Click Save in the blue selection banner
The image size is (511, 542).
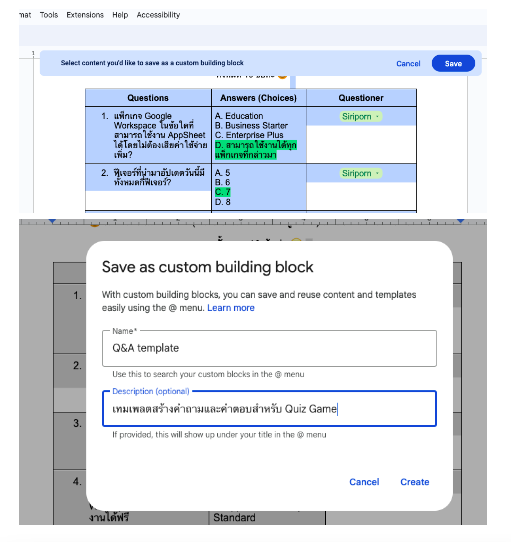453,64
